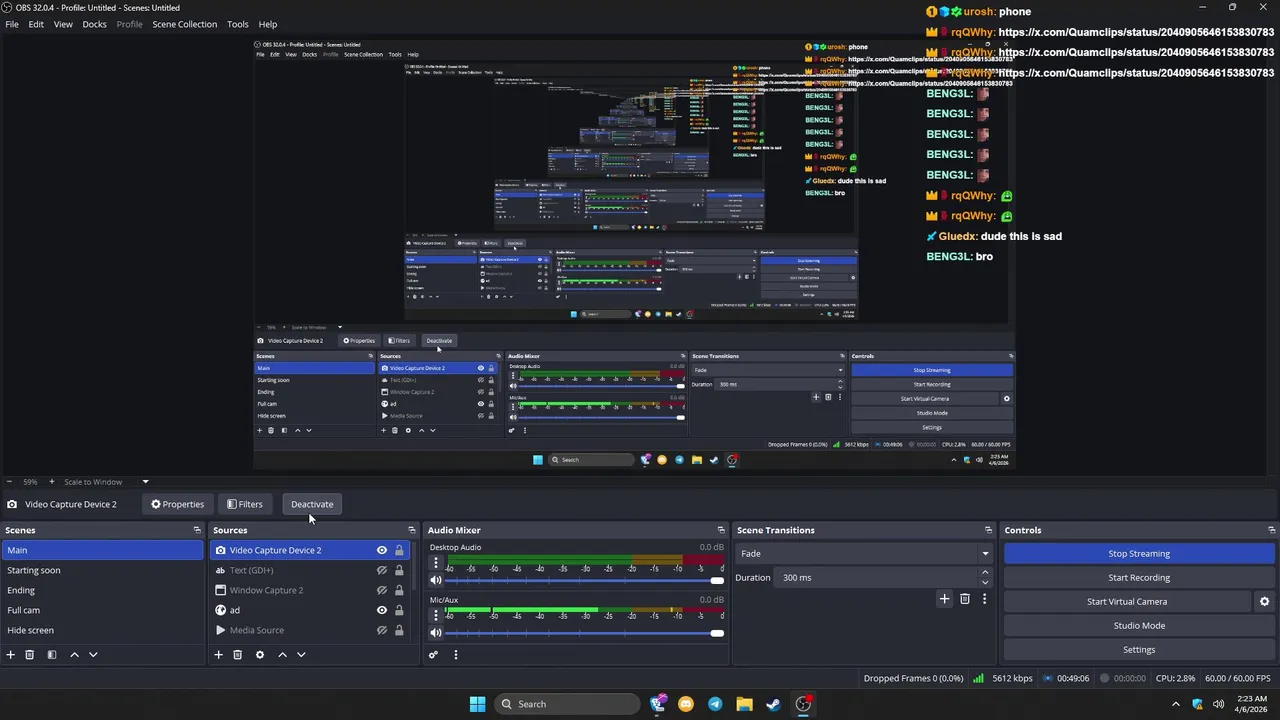Open Steam from the Windows taskbar
The width and height of the screenshot is (1280, 720).
773,704
